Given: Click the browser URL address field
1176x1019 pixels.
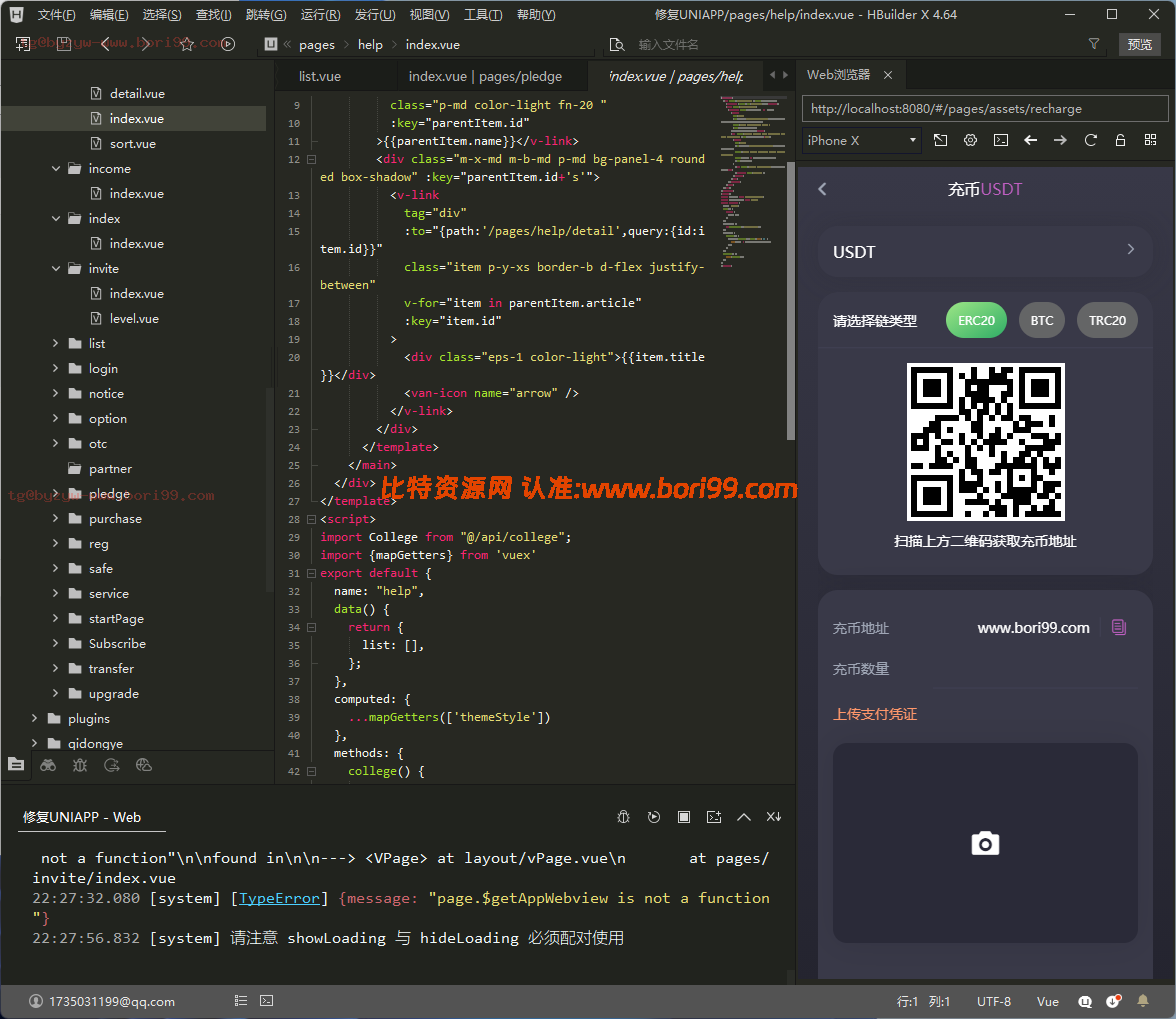Looking at the screenshot, I should [985, 109].
